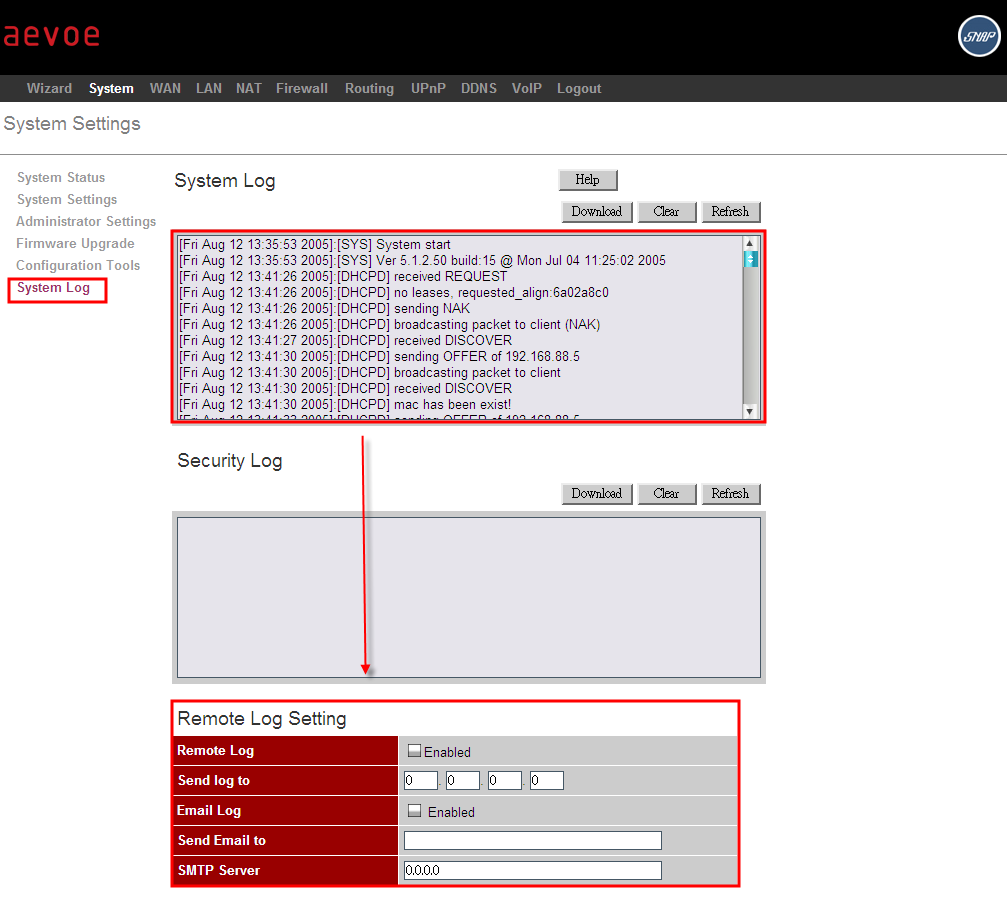The image size is (1007, 906).
Task: Refresh the System Log
Action: [x=730, y=212]
